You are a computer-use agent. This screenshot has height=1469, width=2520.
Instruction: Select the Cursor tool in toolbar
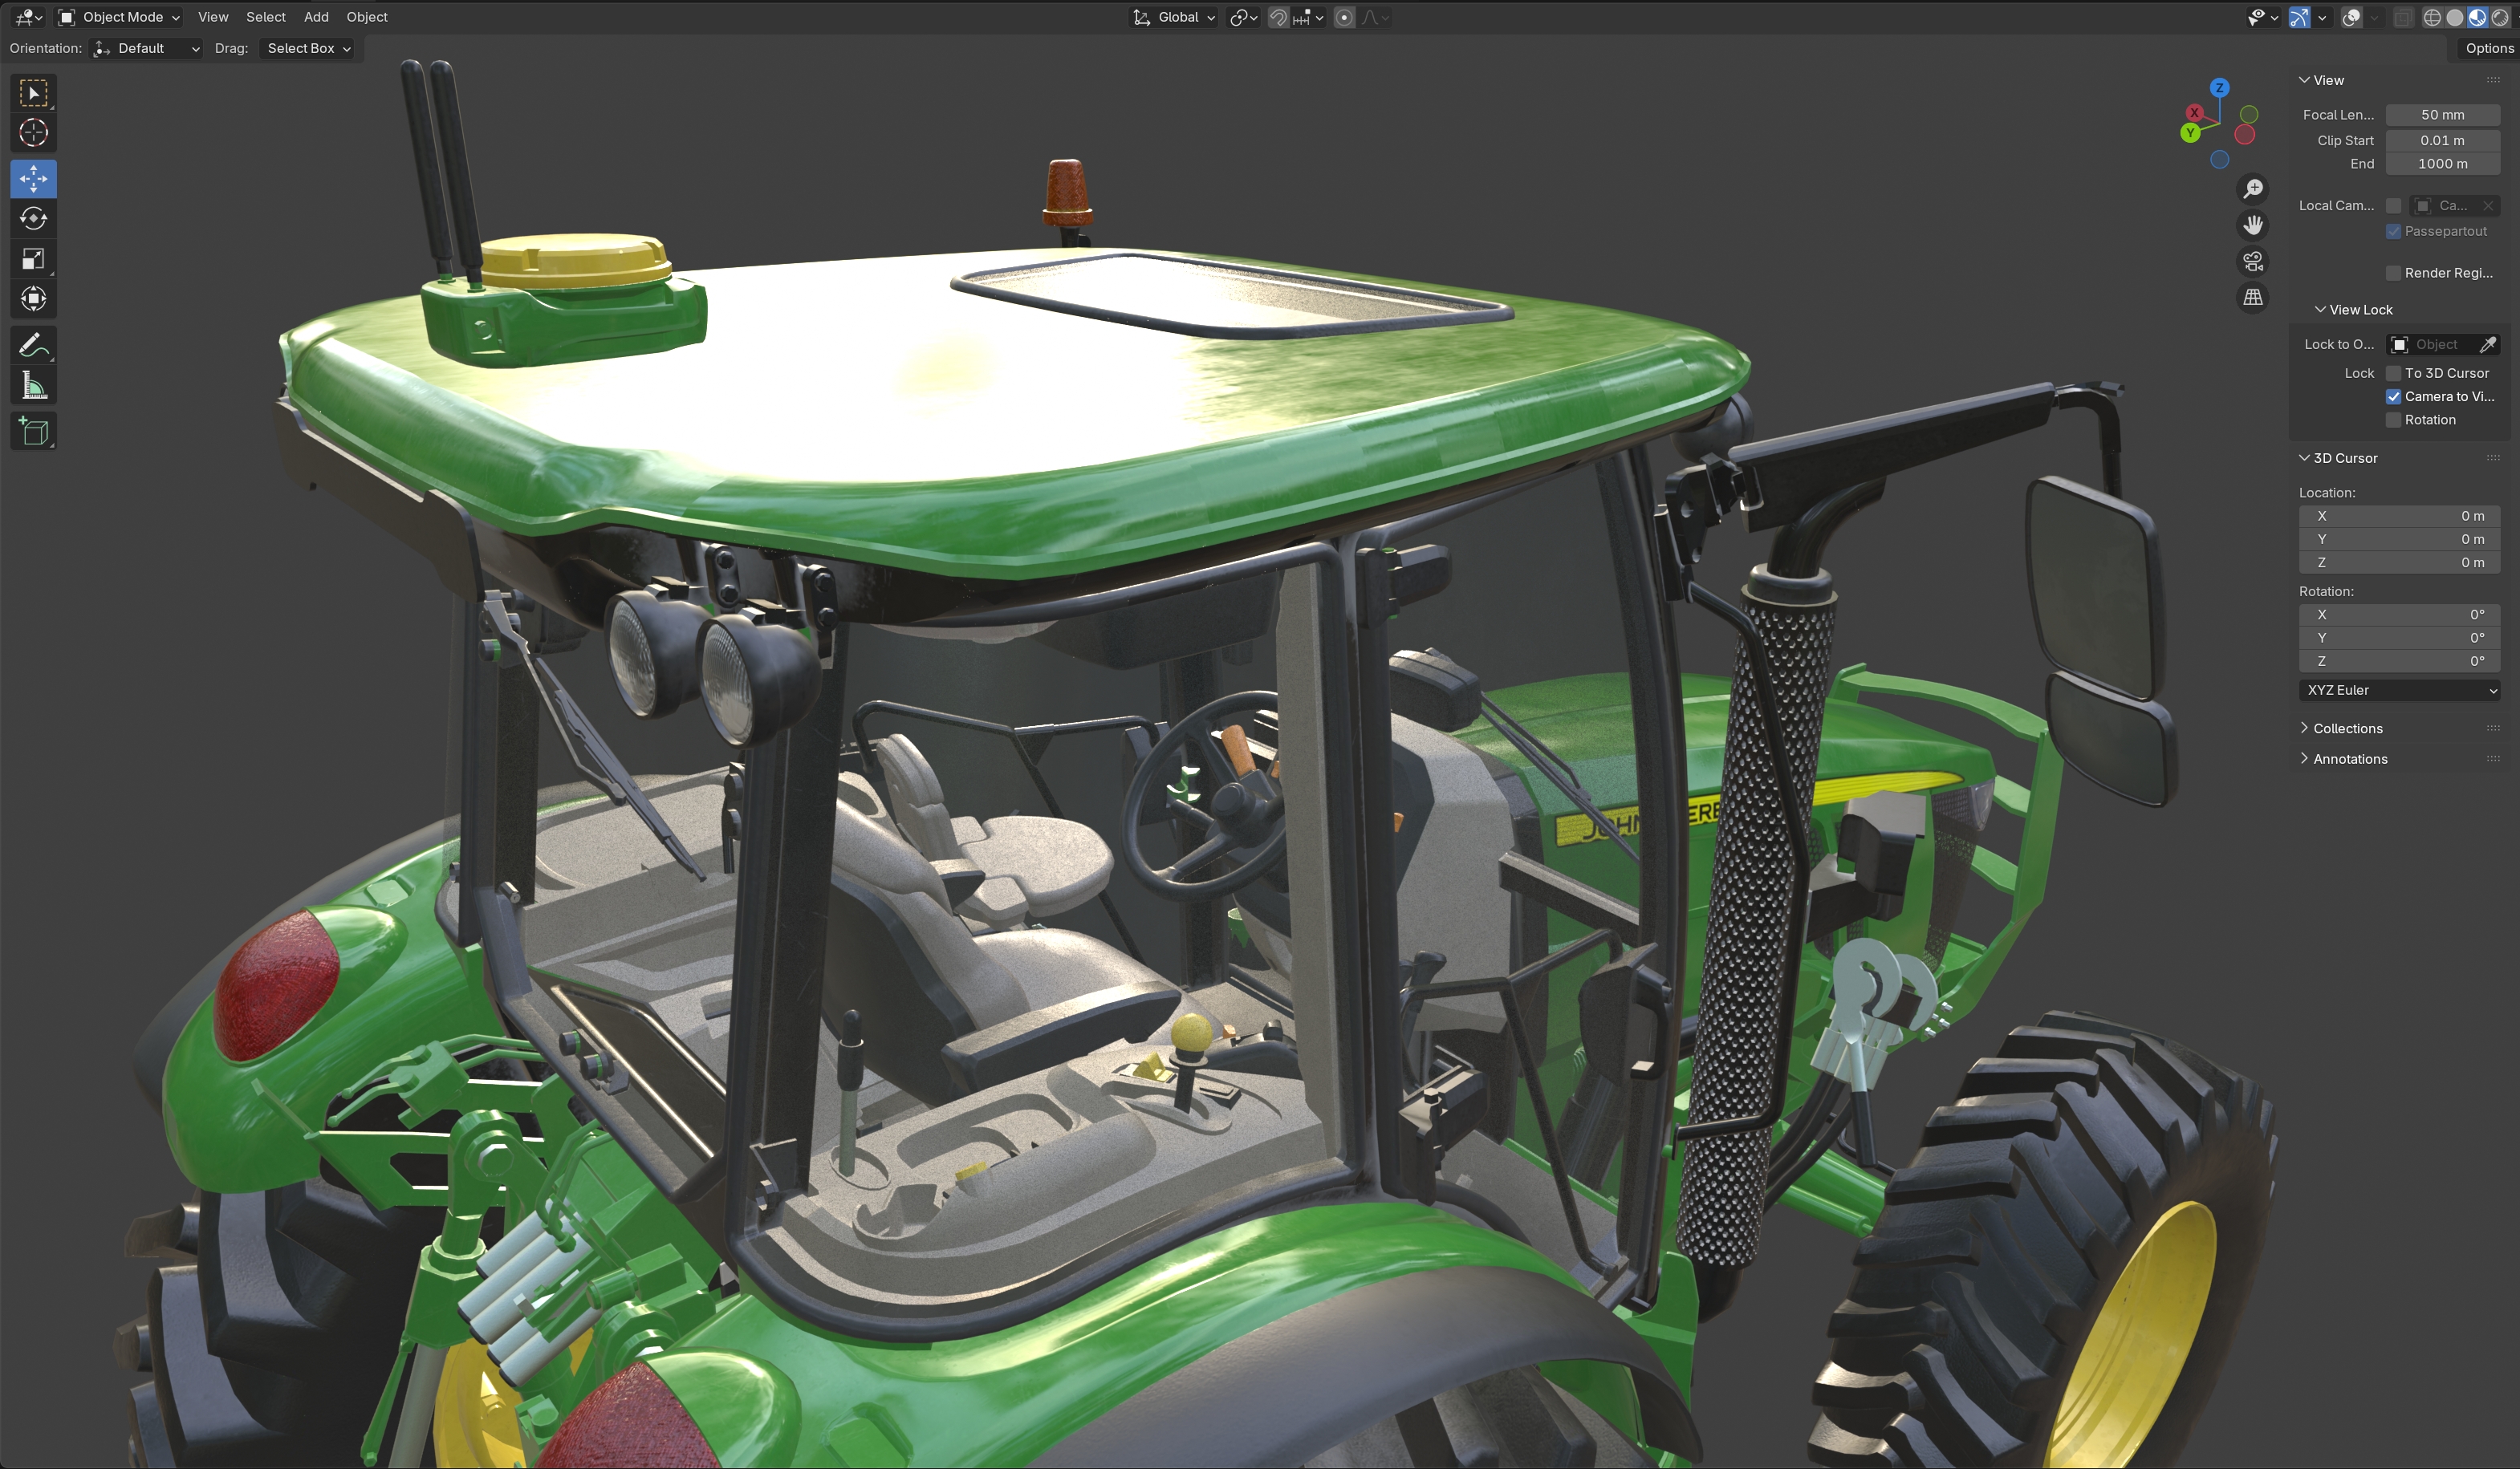tap(33, 133)
